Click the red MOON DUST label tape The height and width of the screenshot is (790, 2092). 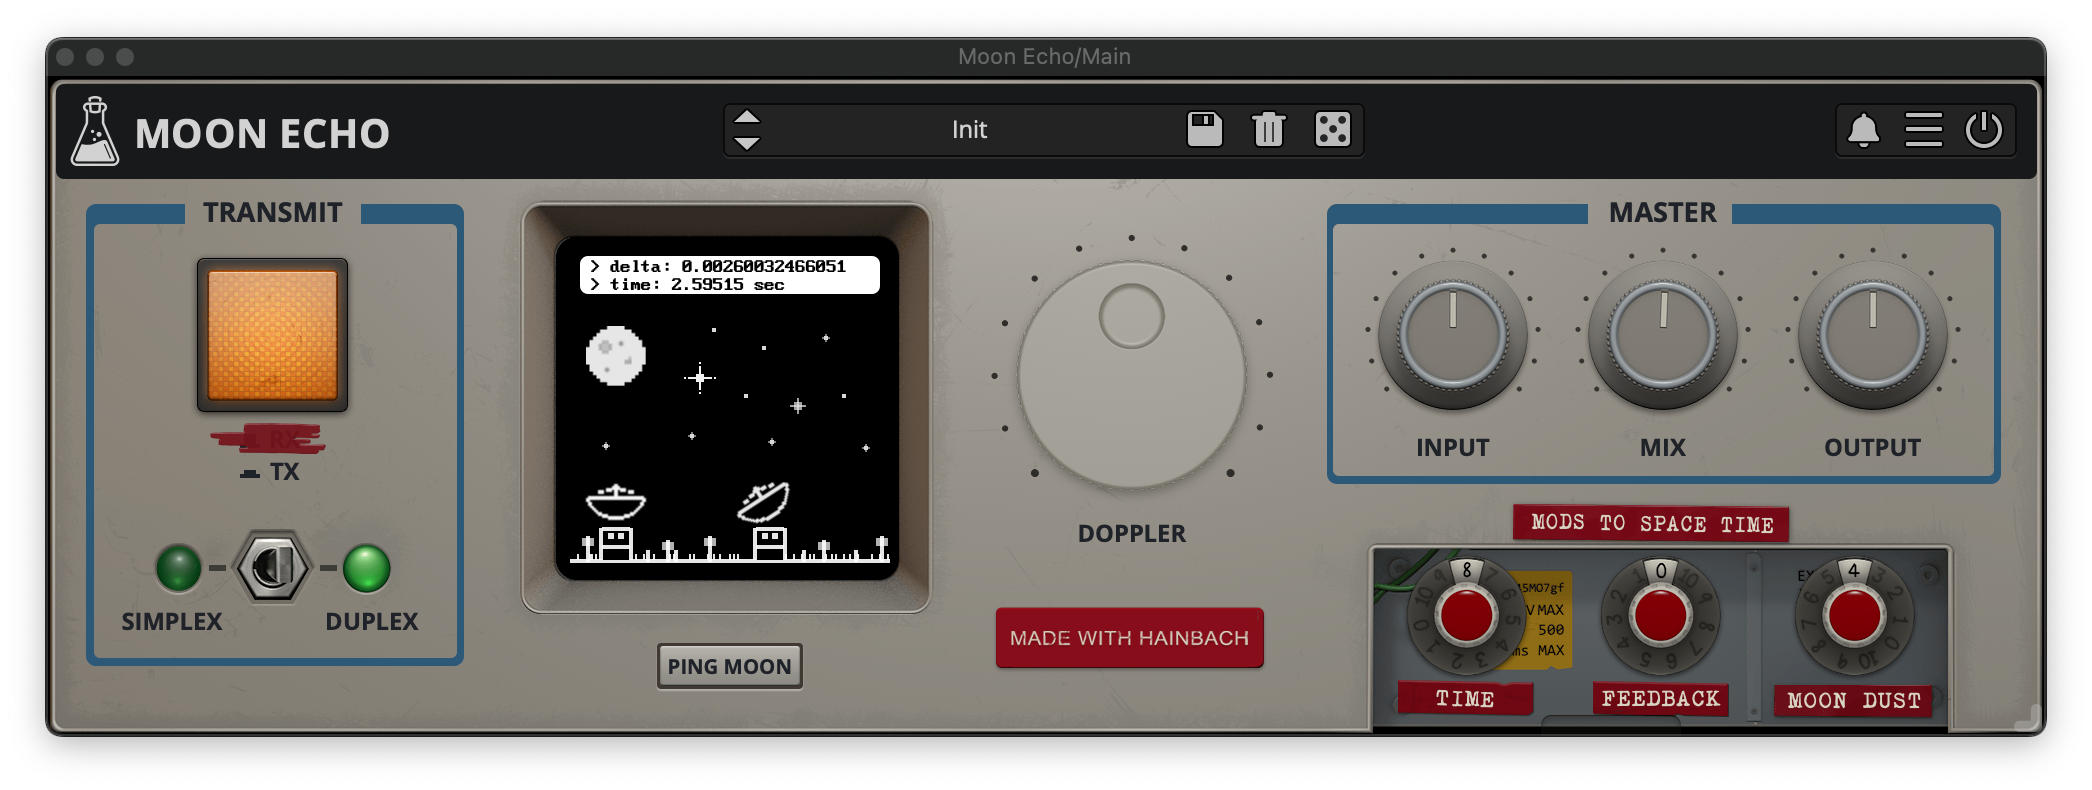coord(1854,700)
